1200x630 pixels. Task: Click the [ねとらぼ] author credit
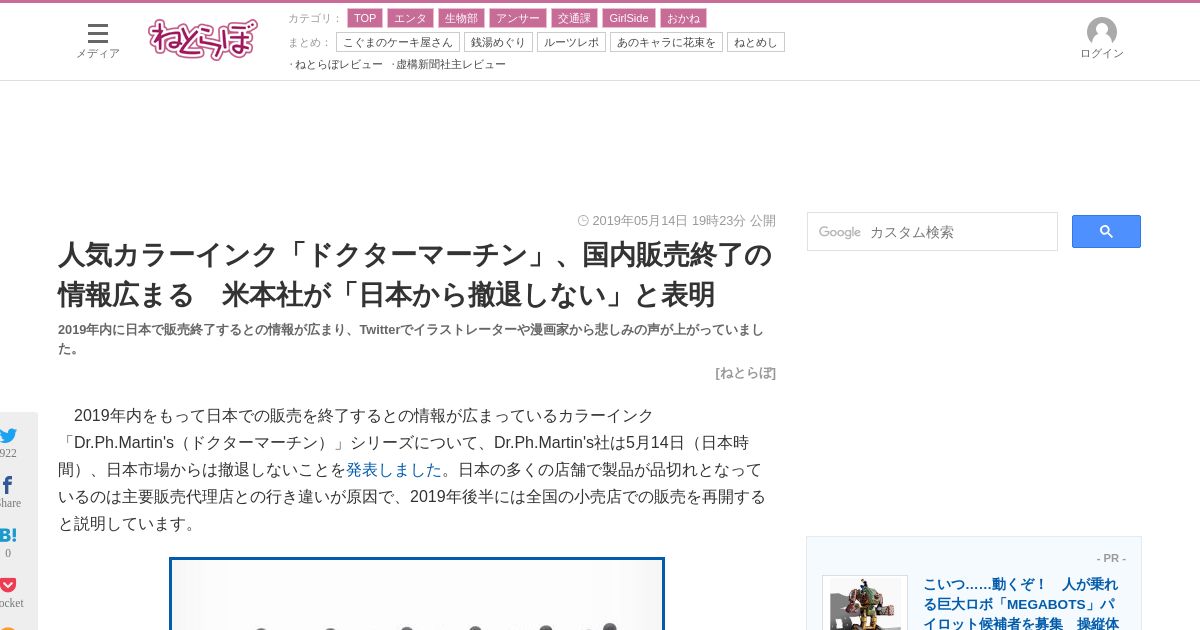(745, 373)
